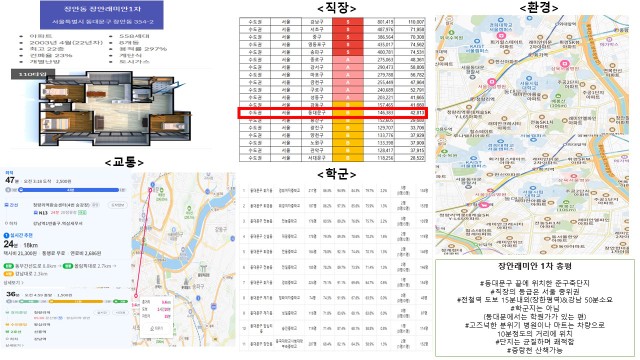640x360 pixels.
Task: Click the pink hospital marker at 서울성심병원 on upper map
Action: (x=491, y=82)
